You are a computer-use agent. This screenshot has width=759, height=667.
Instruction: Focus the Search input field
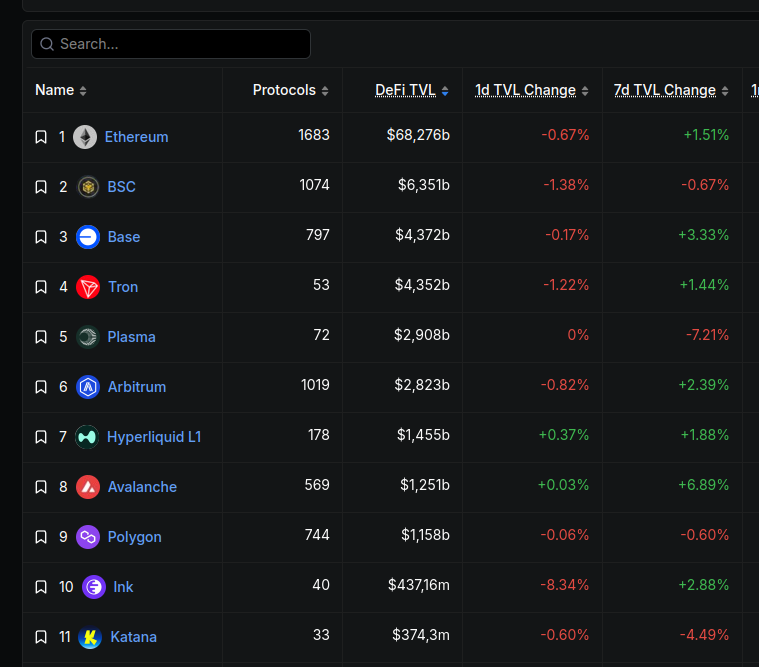tap(171, 44)
